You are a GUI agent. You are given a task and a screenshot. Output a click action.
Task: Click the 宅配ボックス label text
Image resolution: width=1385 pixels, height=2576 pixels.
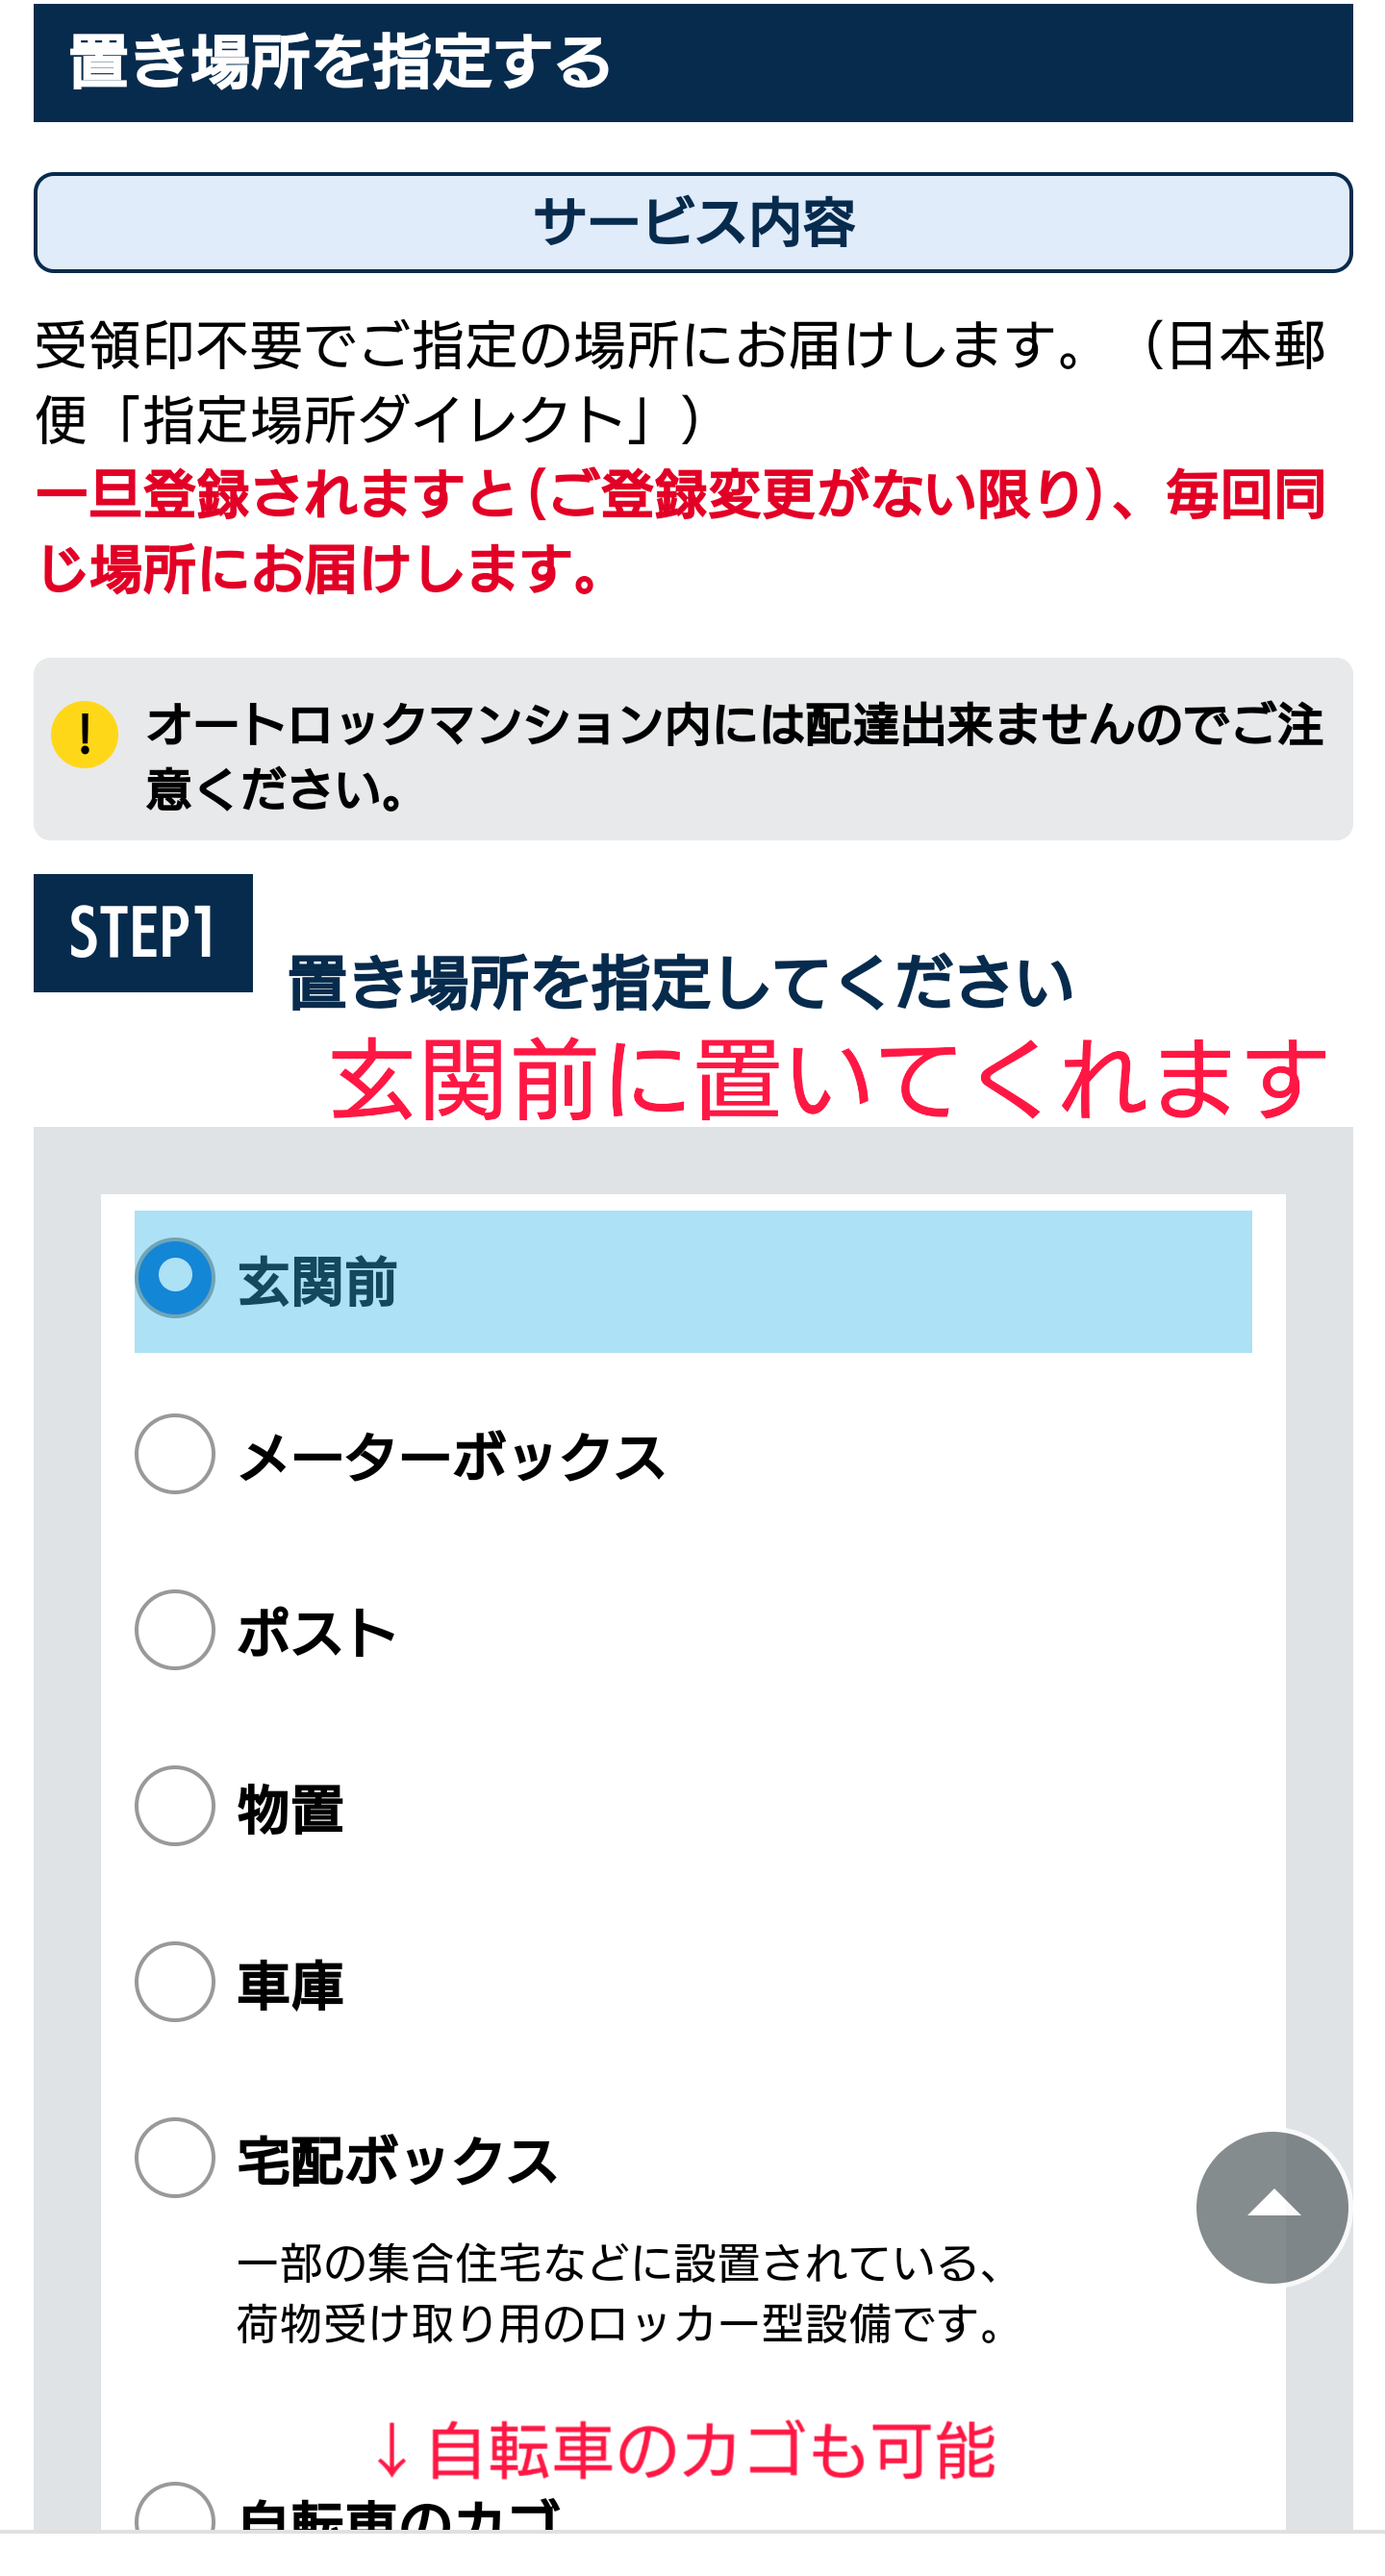click(x=397, y=2161)
